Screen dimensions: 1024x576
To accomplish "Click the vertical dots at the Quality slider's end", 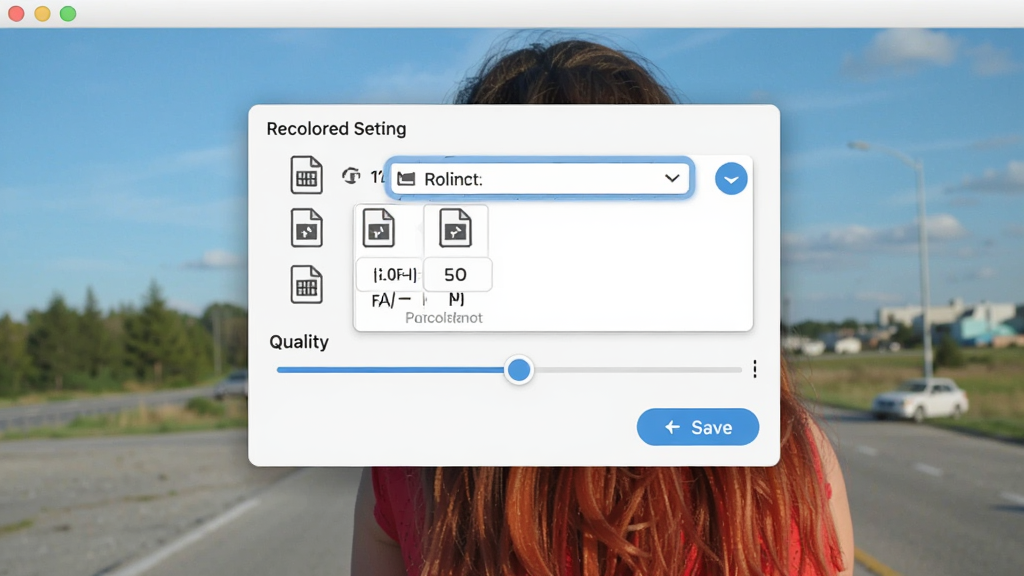I will point(755,369).
